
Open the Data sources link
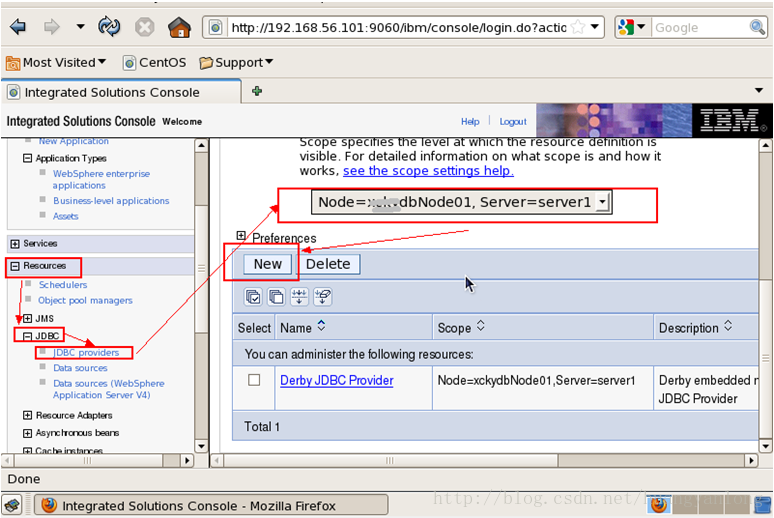pos(80,368)
